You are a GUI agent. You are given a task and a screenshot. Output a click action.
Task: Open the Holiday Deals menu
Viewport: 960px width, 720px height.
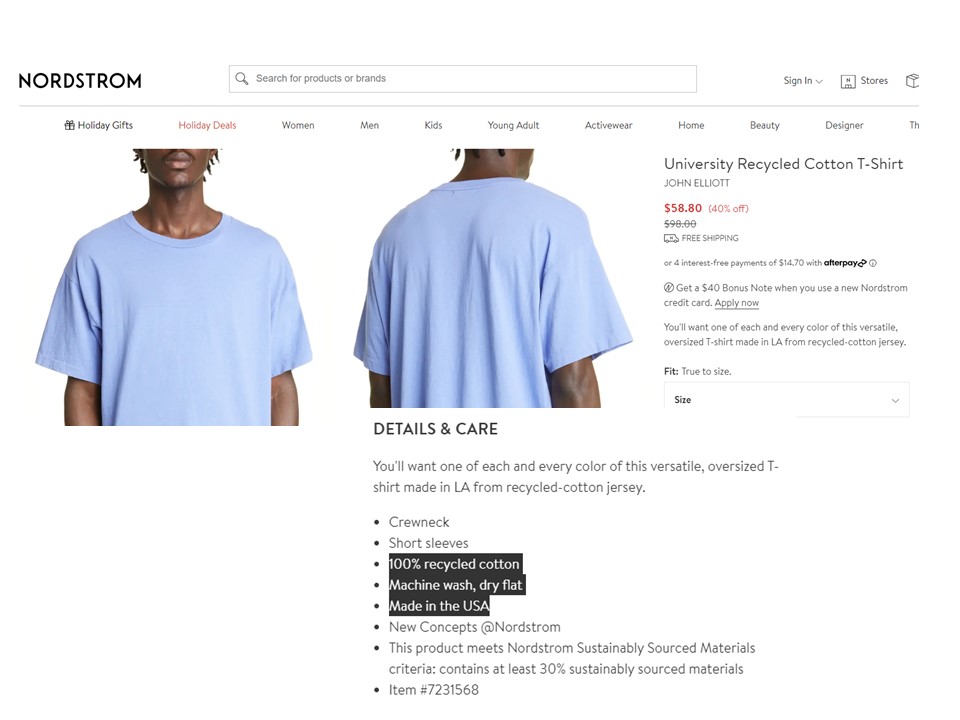point(207,126)
